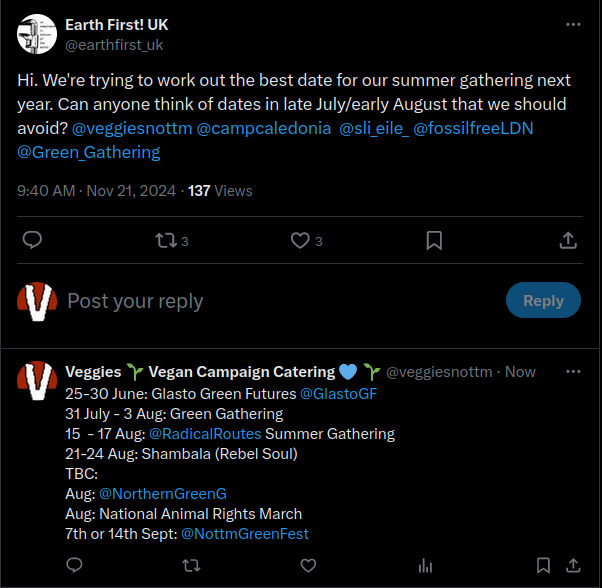
Task: Open more options on Veggies reply
Action: (573, 372)
